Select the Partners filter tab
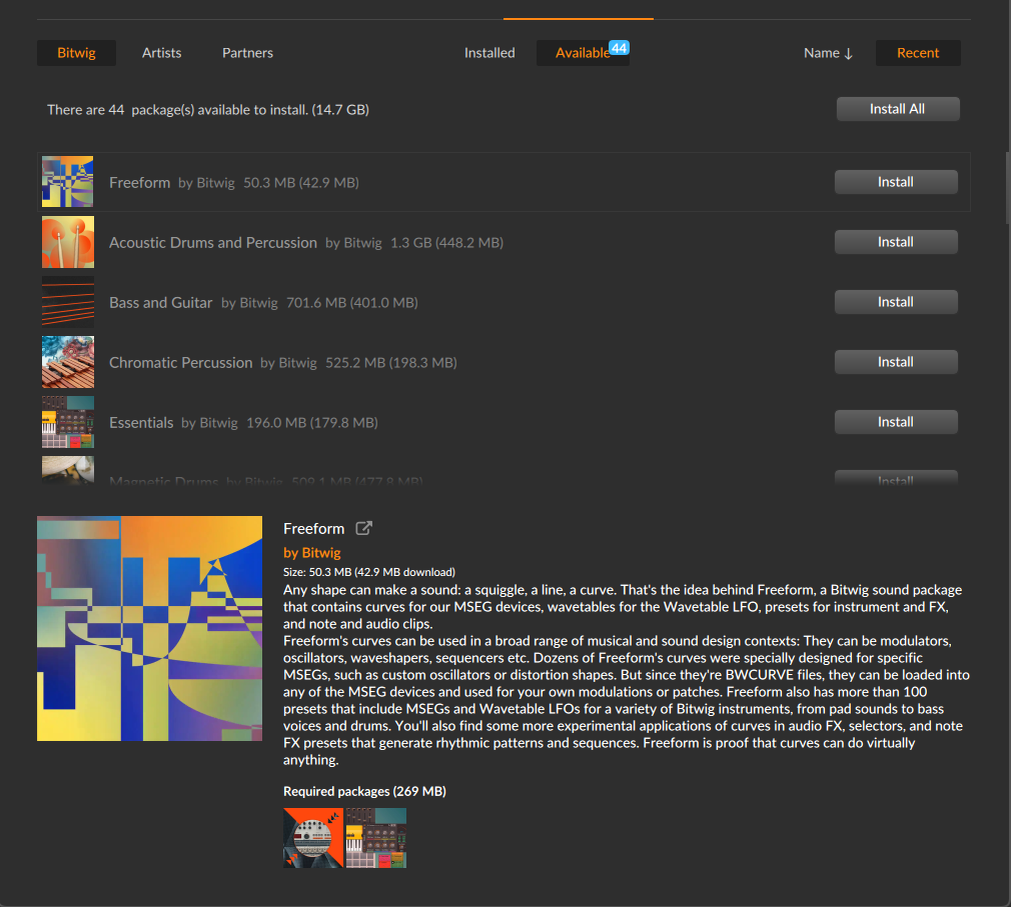Image resolution: width=1011 pixels, height=907 pixels. pos(248,53)
